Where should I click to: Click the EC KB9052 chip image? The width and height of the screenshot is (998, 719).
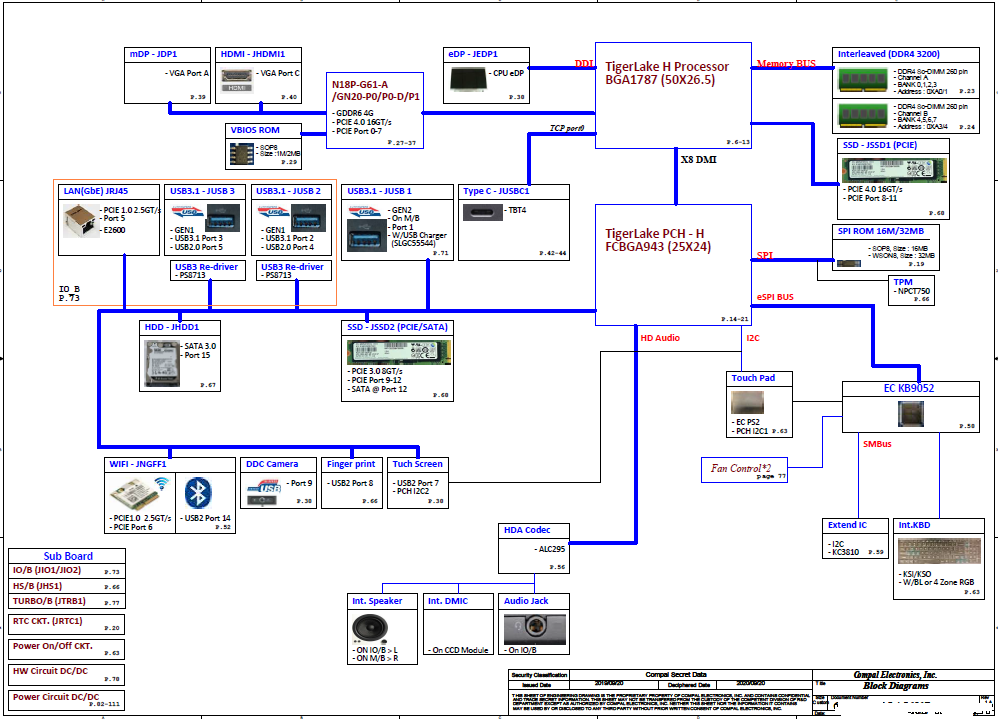[911, 414]
